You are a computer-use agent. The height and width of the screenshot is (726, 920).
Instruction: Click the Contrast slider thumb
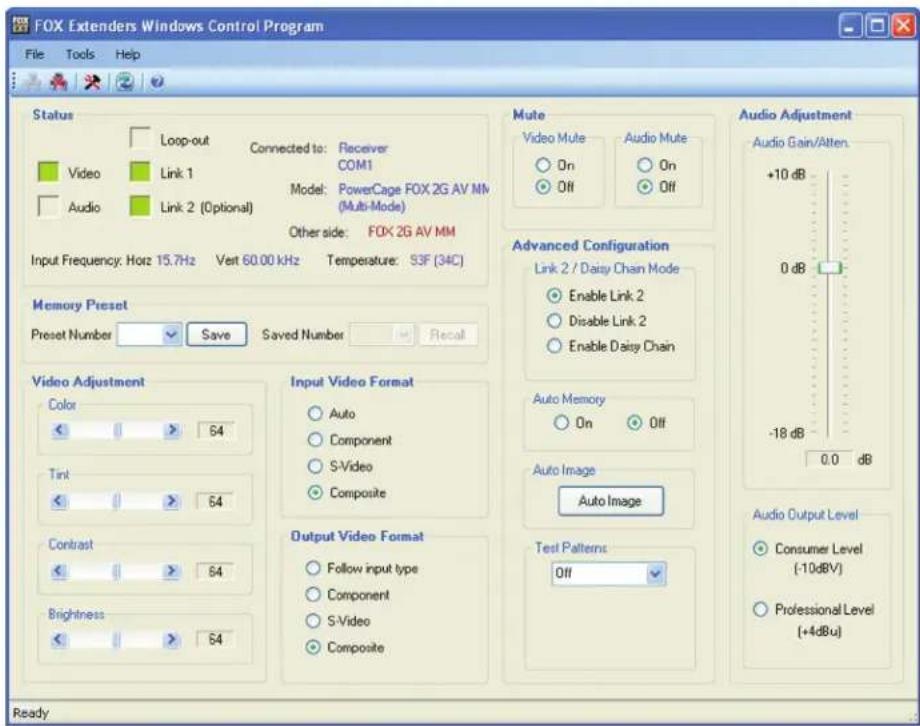(x=117, y=571)
